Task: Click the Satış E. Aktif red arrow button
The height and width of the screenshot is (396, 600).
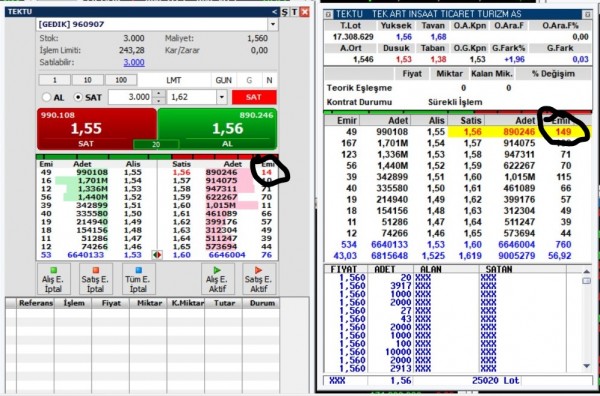Action: [x=259, y=279]
